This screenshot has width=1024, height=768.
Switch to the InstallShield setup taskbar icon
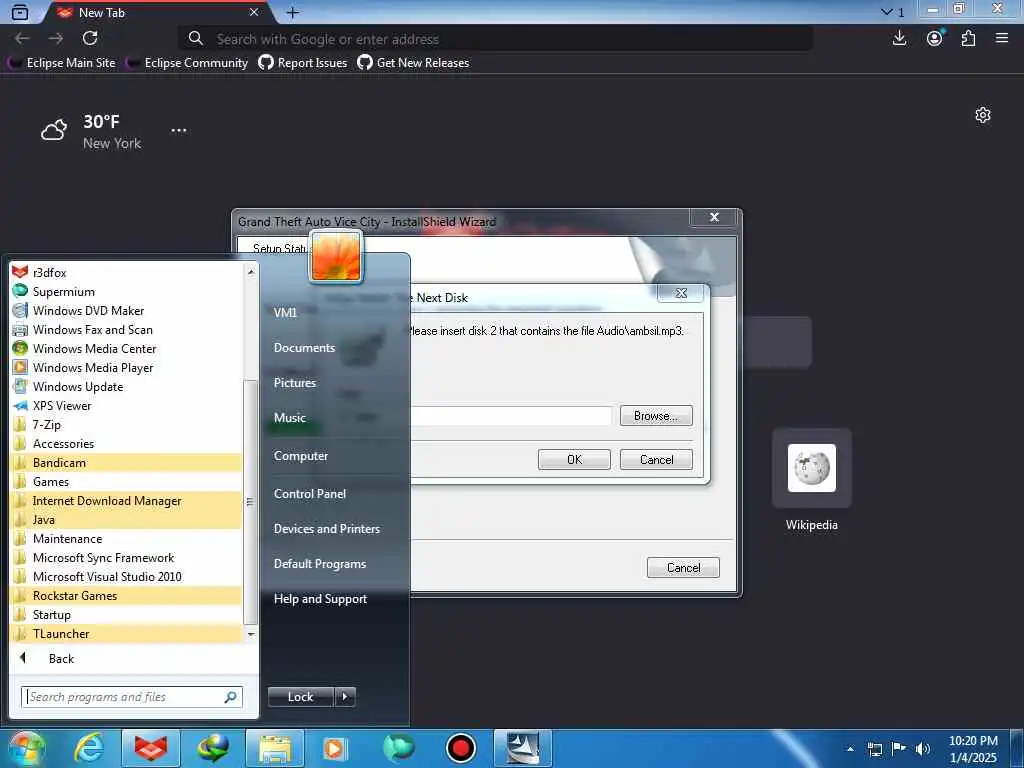tap(522, 748)
